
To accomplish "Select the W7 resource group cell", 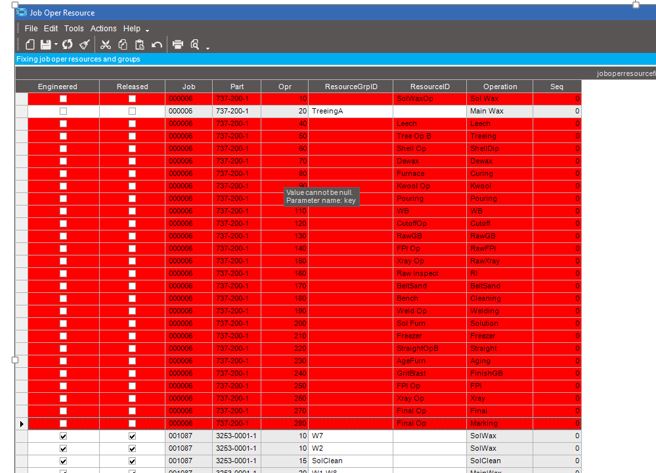I will [x=351, y=436].
